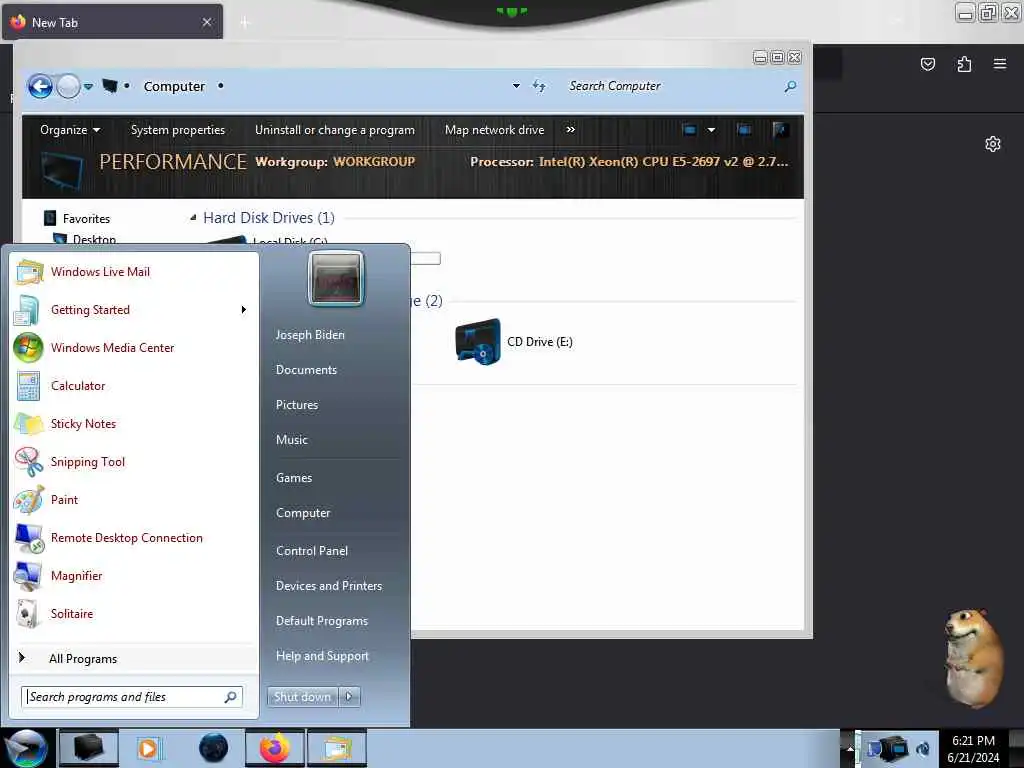Open Pictures from Start menu
Viewport: 1024px width, 768px height.
point(297,405)
